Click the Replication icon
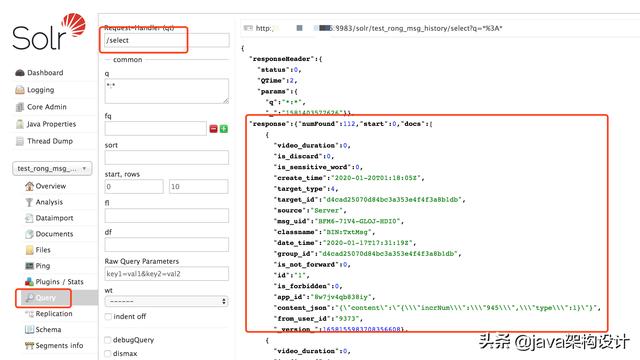 pos(29,313)
